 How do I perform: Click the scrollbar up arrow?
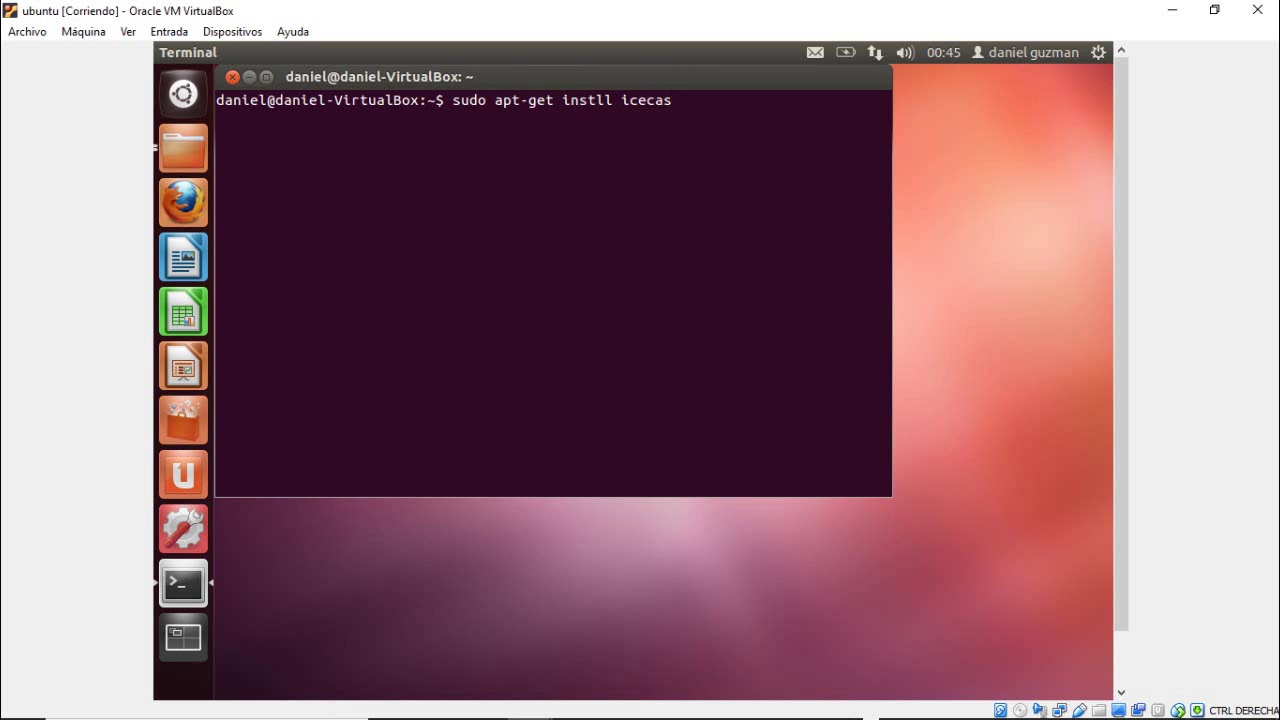click(1121, 50)
